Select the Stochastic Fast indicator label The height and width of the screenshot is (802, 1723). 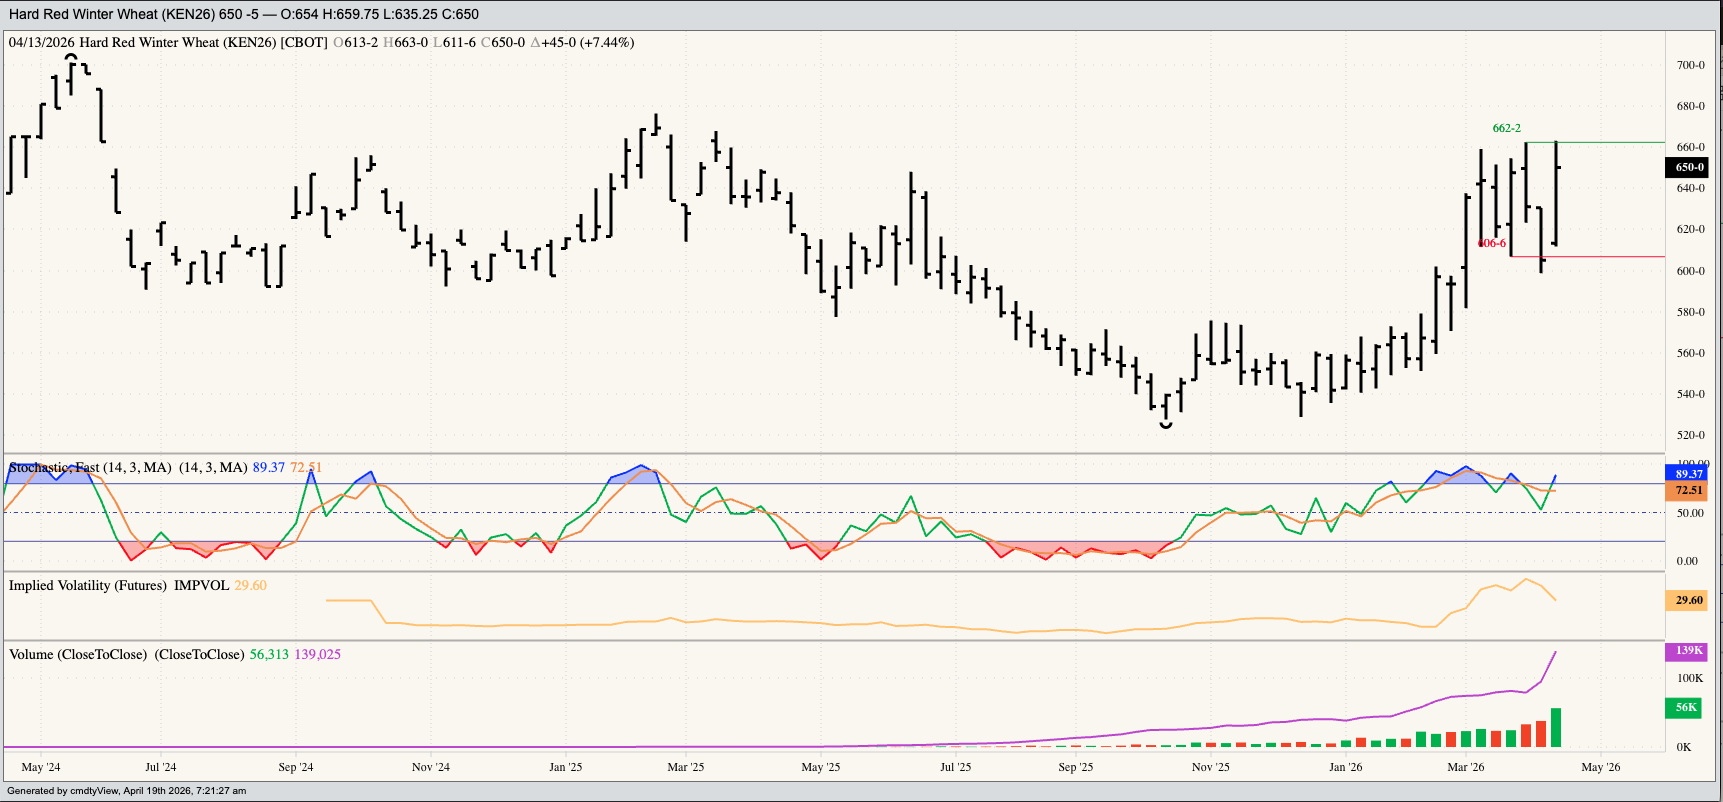click(x=90, y=468)
